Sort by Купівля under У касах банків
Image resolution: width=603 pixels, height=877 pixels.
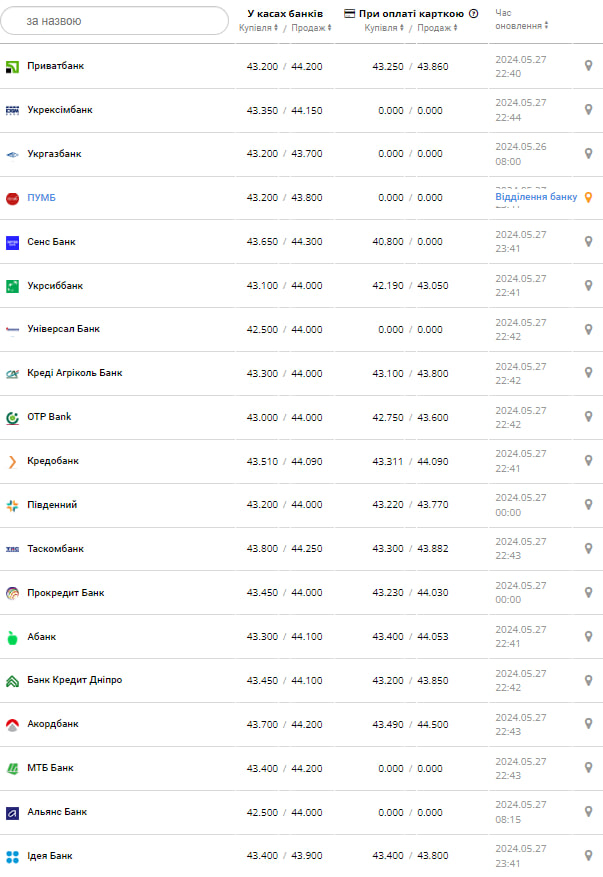click(x=259, y=28)
